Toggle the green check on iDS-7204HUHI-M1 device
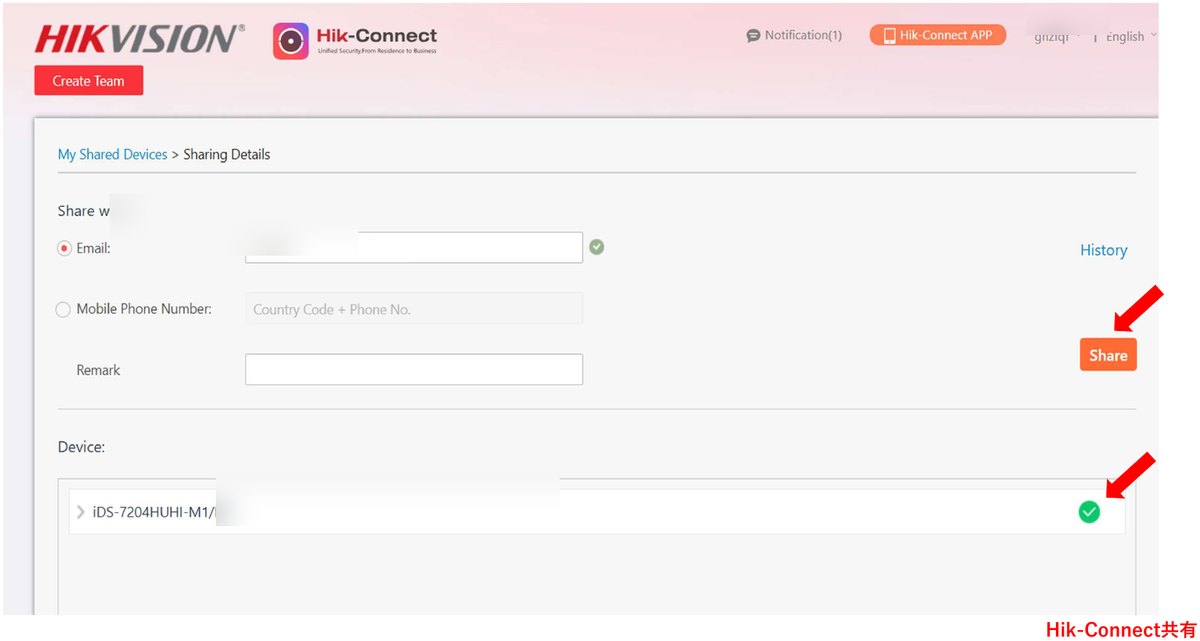 [x=1089, y=512]
